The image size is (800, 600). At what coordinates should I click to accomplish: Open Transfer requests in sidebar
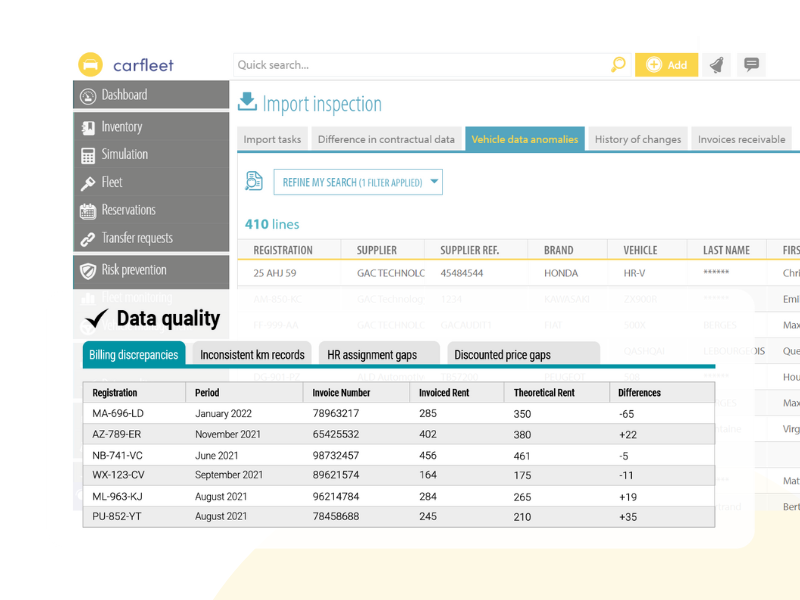[x=136, y=239]
